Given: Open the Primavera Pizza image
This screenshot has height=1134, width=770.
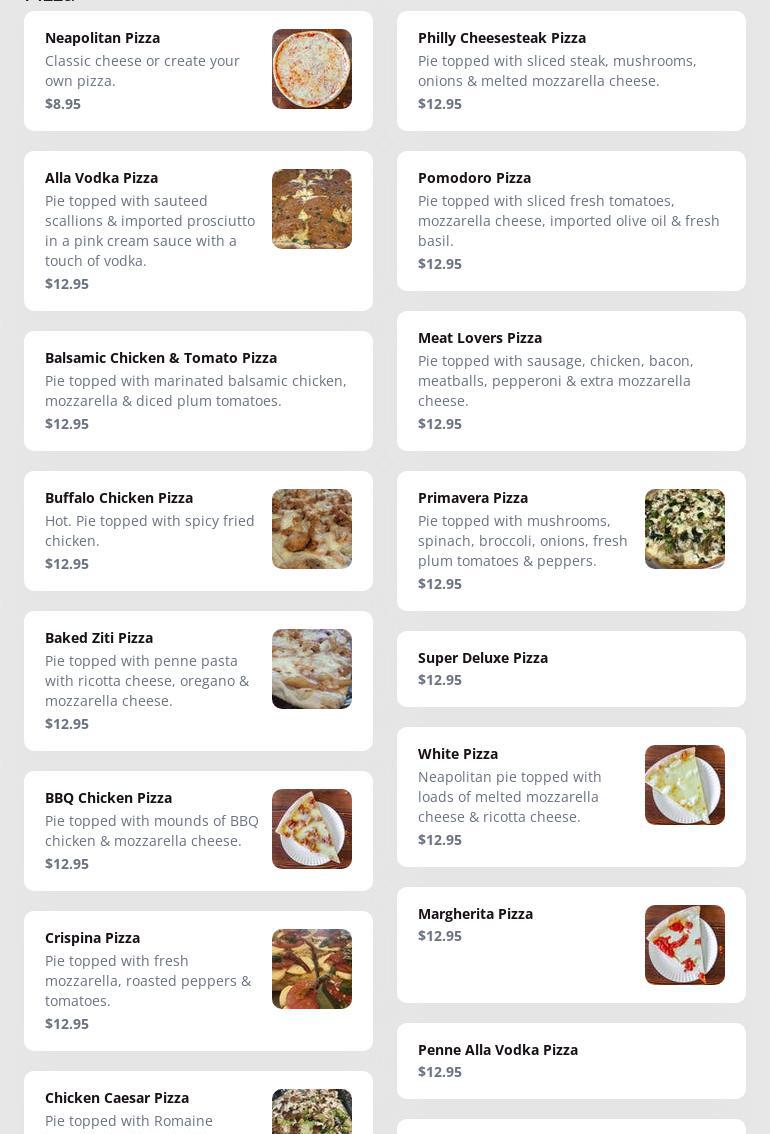Looking at the screenshot, I should click(684, 529).
